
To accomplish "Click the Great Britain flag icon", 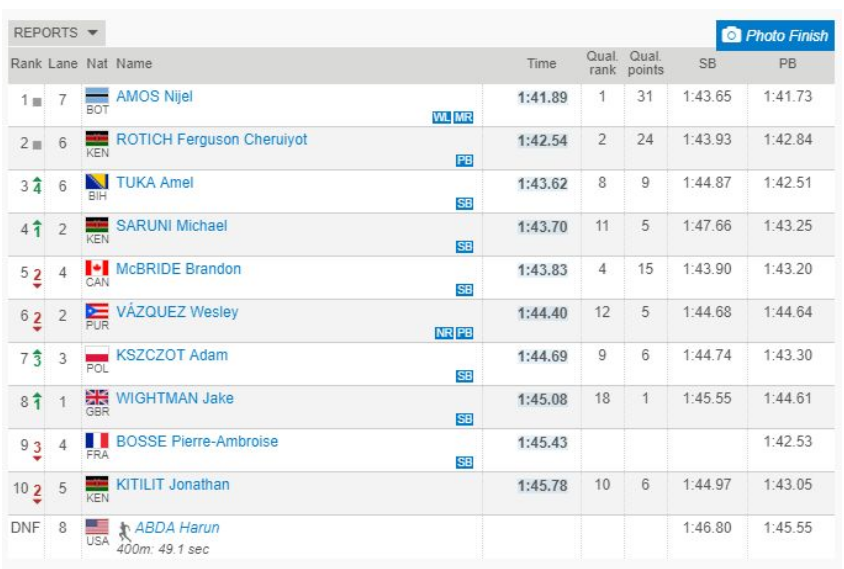I will pos(97,397).
